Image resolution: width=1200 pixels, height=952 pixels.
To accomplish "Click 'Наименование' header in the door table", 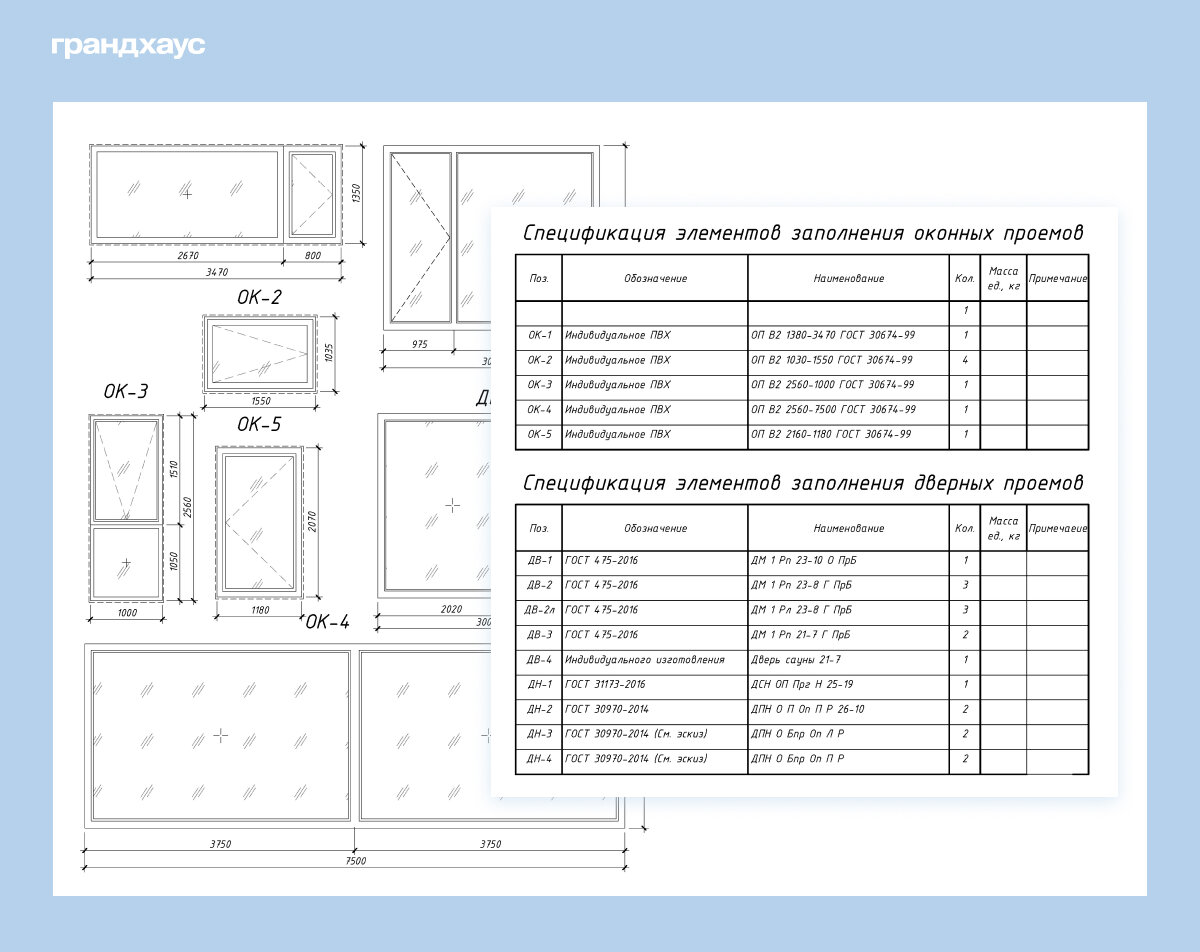I will [x=848, y=529].
